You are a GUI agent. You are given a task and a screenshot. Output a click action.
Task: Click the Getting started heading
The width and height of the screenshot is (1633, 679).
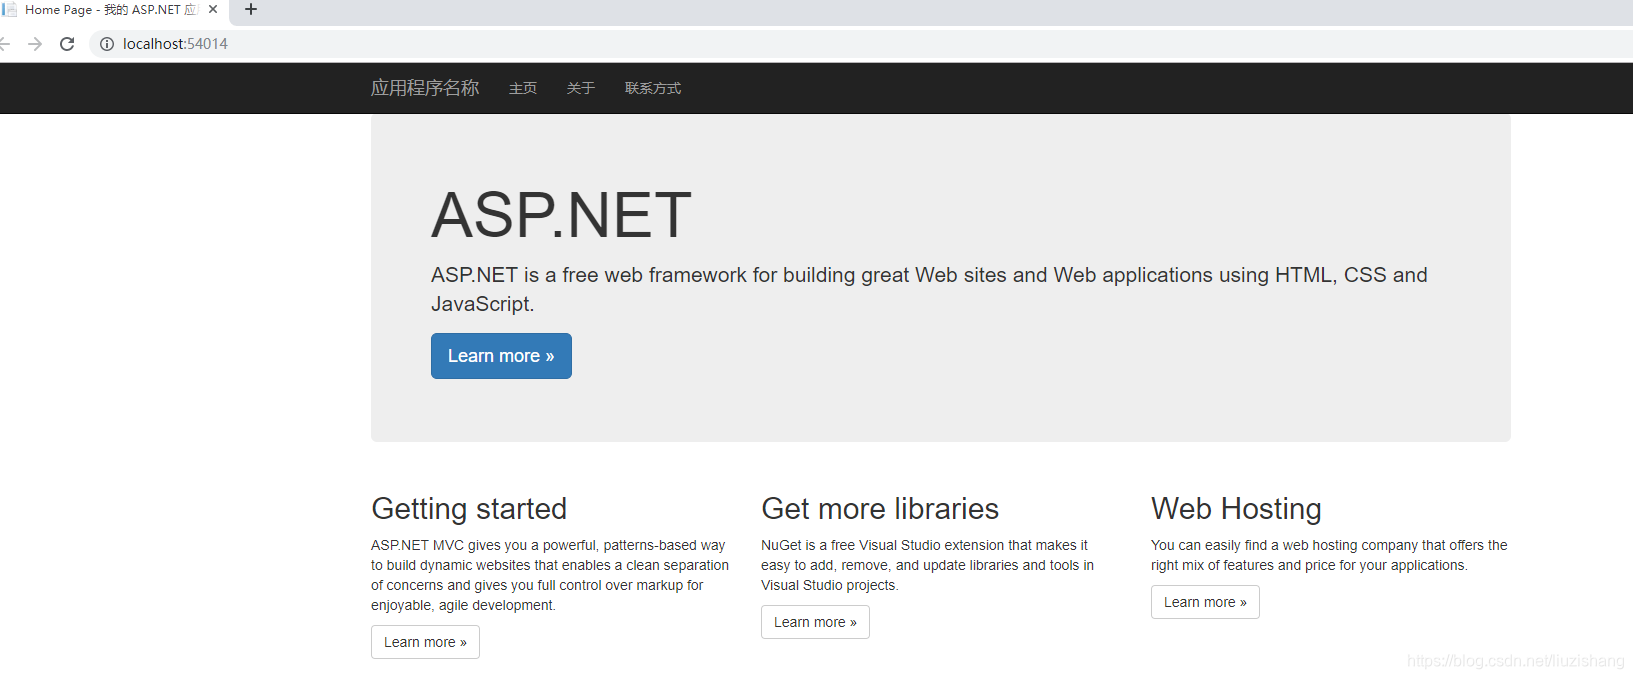click(x=469, y=509)
